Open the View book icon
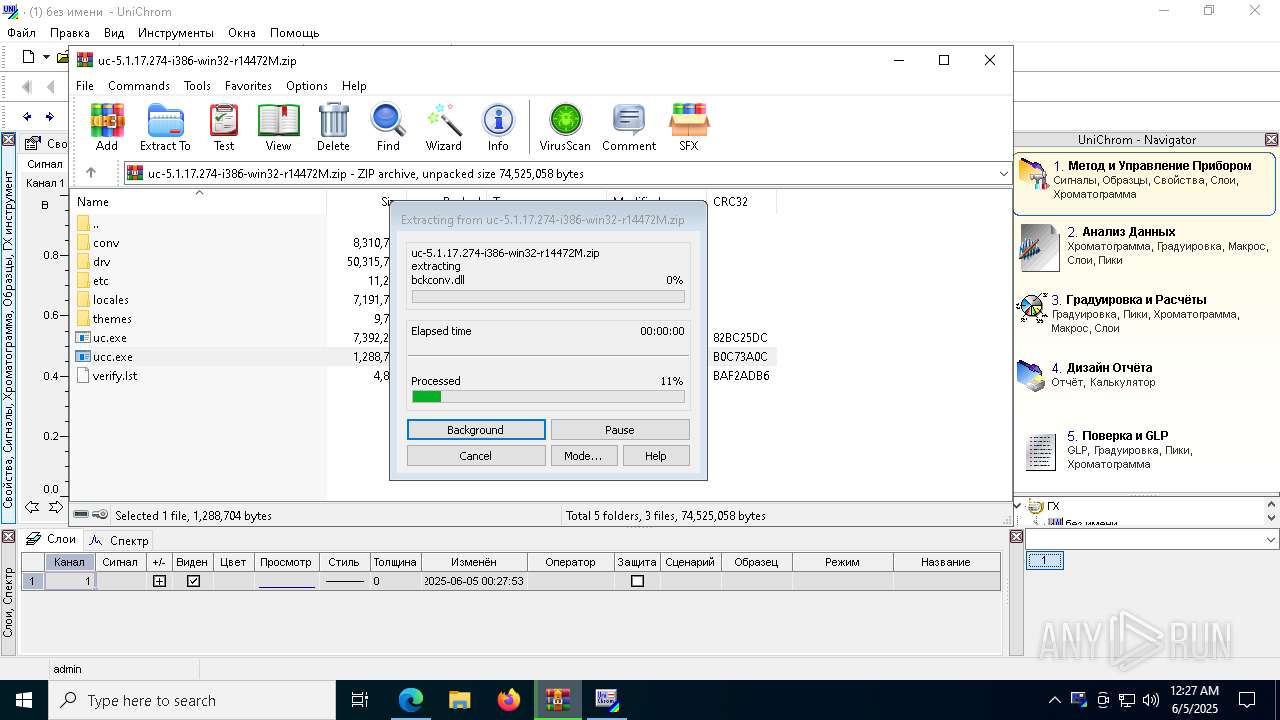Image resolution: width=1280 pixels, height=720 pixels. (x=278, y=127)
